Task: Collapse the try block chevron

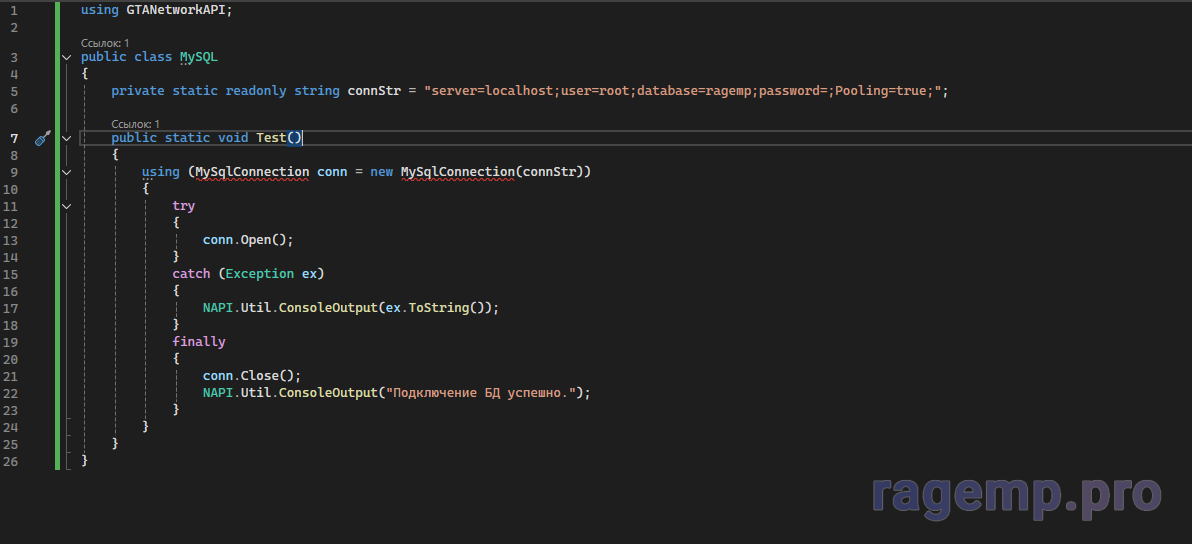Action: click(x=67, y=206)
